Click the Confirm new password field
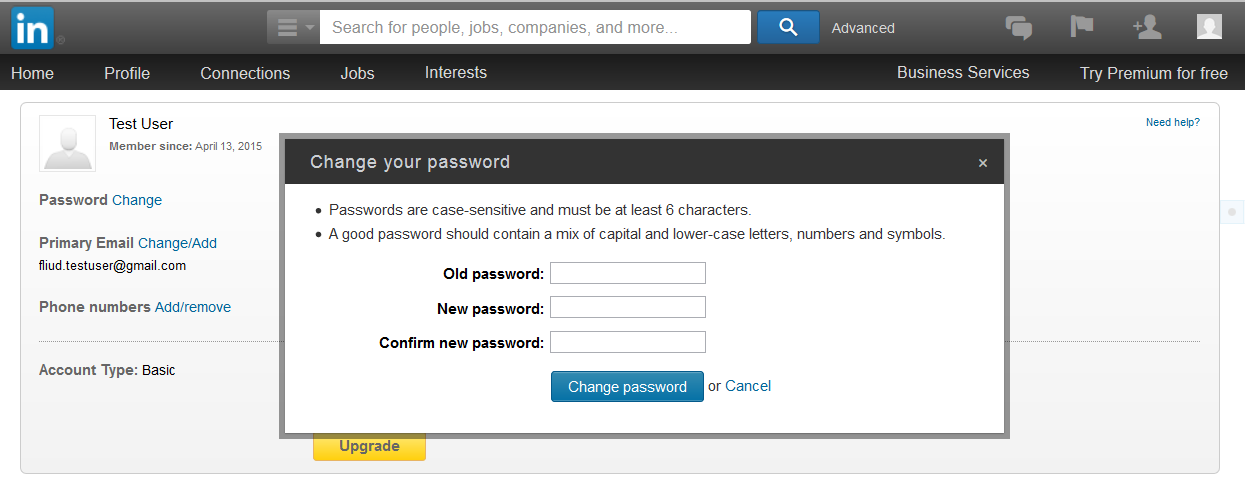The height and width of the screenshot is (481, 1245). tap(628, 343)
